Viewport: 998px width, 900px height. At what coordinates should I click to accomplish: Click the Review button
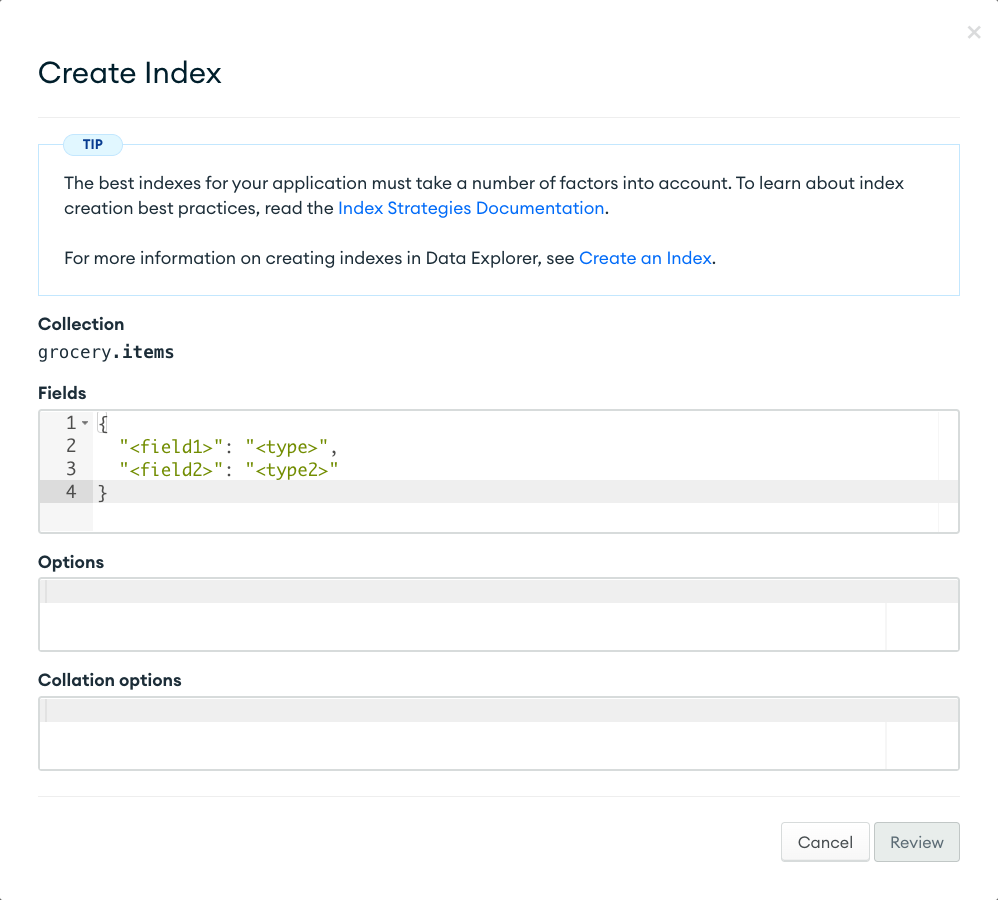point(916,842)
